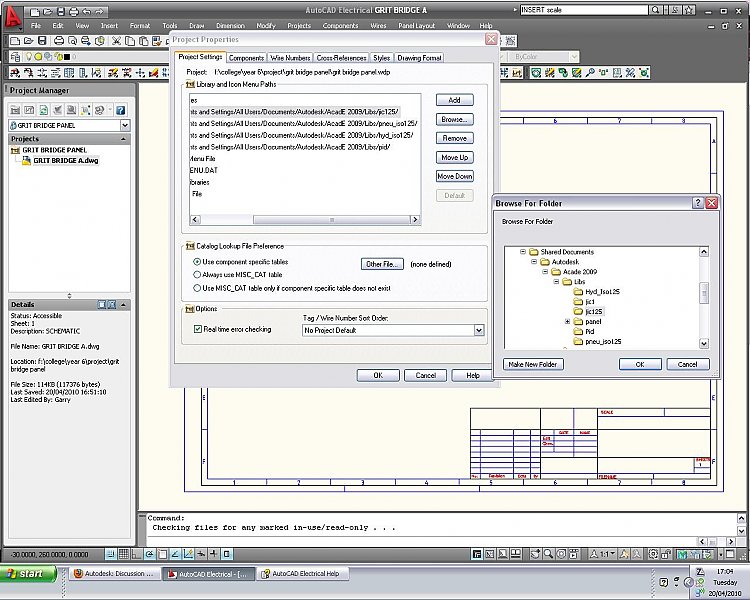Click the Move Up button
Image resolution: width=750 pixels, height=600 pixels.
coord(454,157)
